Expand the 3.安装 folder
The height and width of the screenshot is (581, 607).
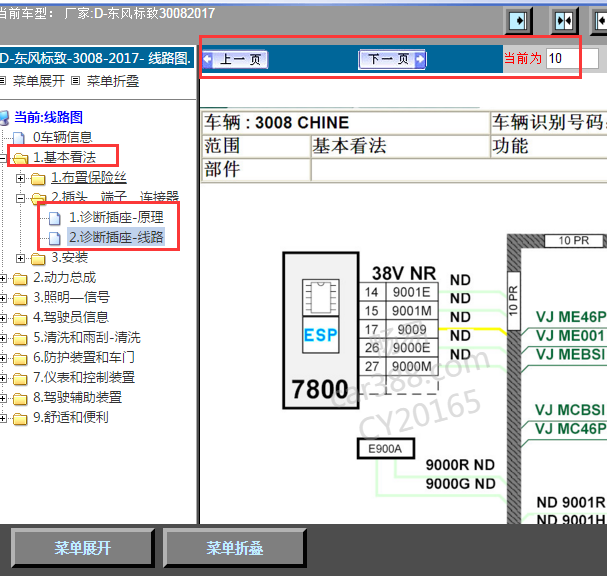click(20, 258)
